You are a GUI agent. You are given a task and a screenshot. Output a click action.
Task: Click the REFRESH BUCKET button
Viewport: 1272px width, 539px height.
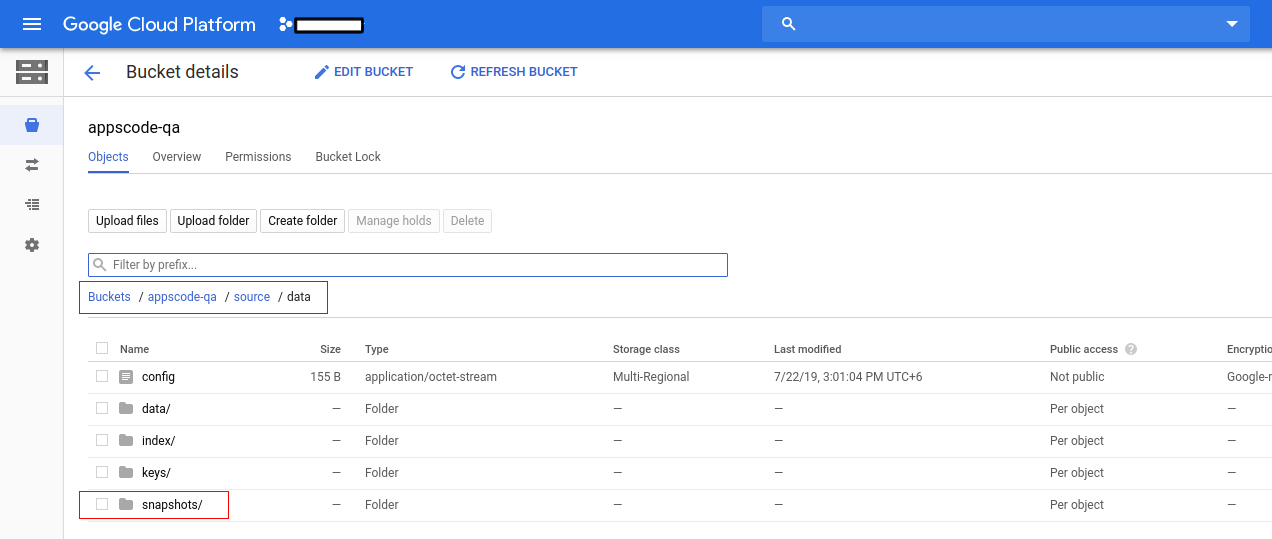(514, 72)
